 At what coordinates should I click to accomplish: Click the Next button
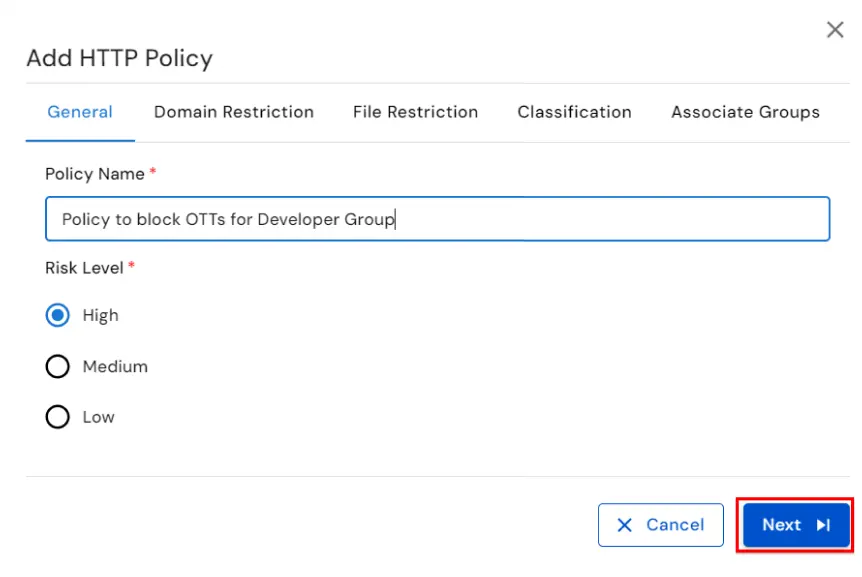point(793,525)
